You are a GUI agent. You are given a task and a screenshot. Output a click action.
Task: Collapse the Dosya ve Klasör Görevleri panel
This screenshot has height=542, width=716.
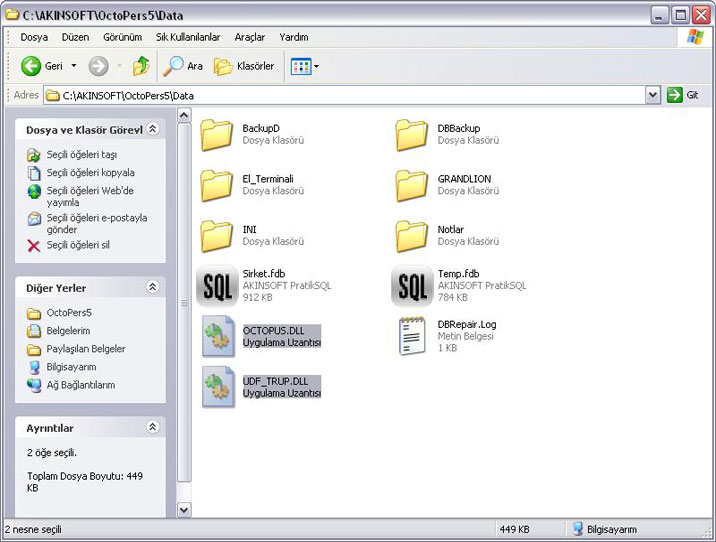tap(153, 129)
